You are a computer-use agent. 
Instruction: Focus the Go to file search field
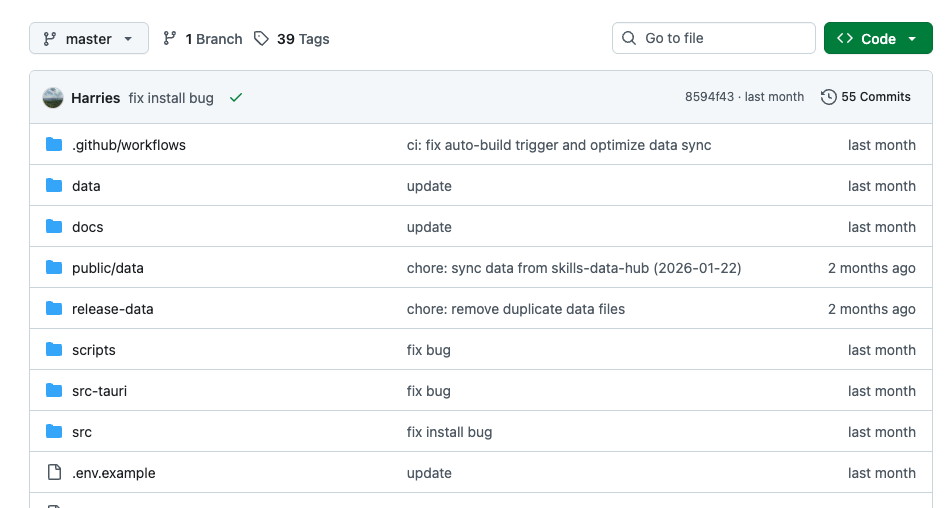click(x=714, y=38)
